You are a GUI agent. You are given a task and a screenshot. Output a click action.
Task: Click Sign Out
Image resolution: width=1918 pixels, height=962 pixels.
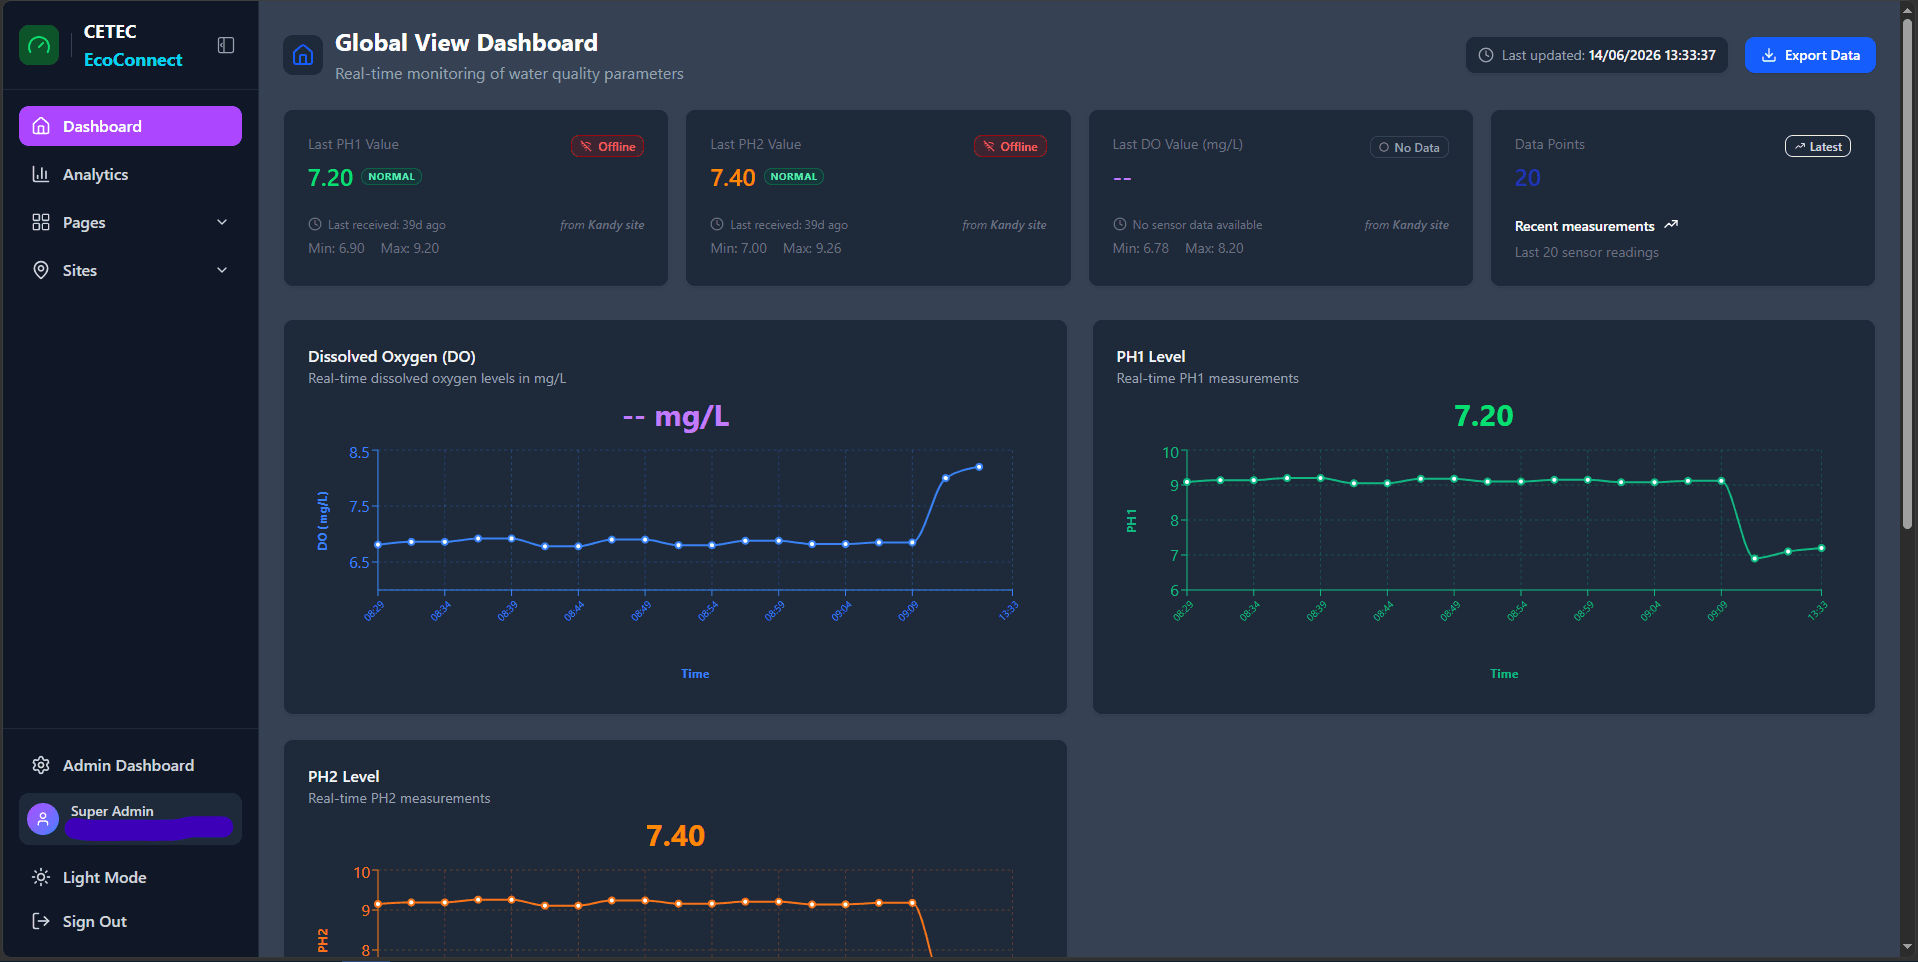[x=130, y=921]
